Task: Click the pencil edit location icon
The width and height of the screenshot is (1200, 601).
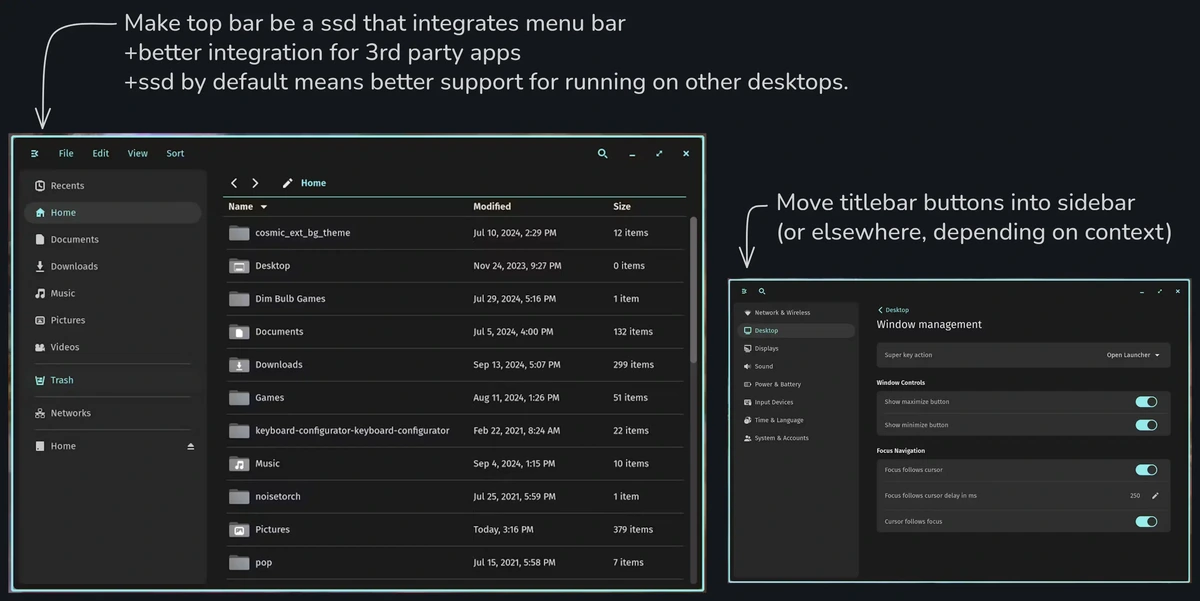Action: pyautogui.click(x=288, y=183)
